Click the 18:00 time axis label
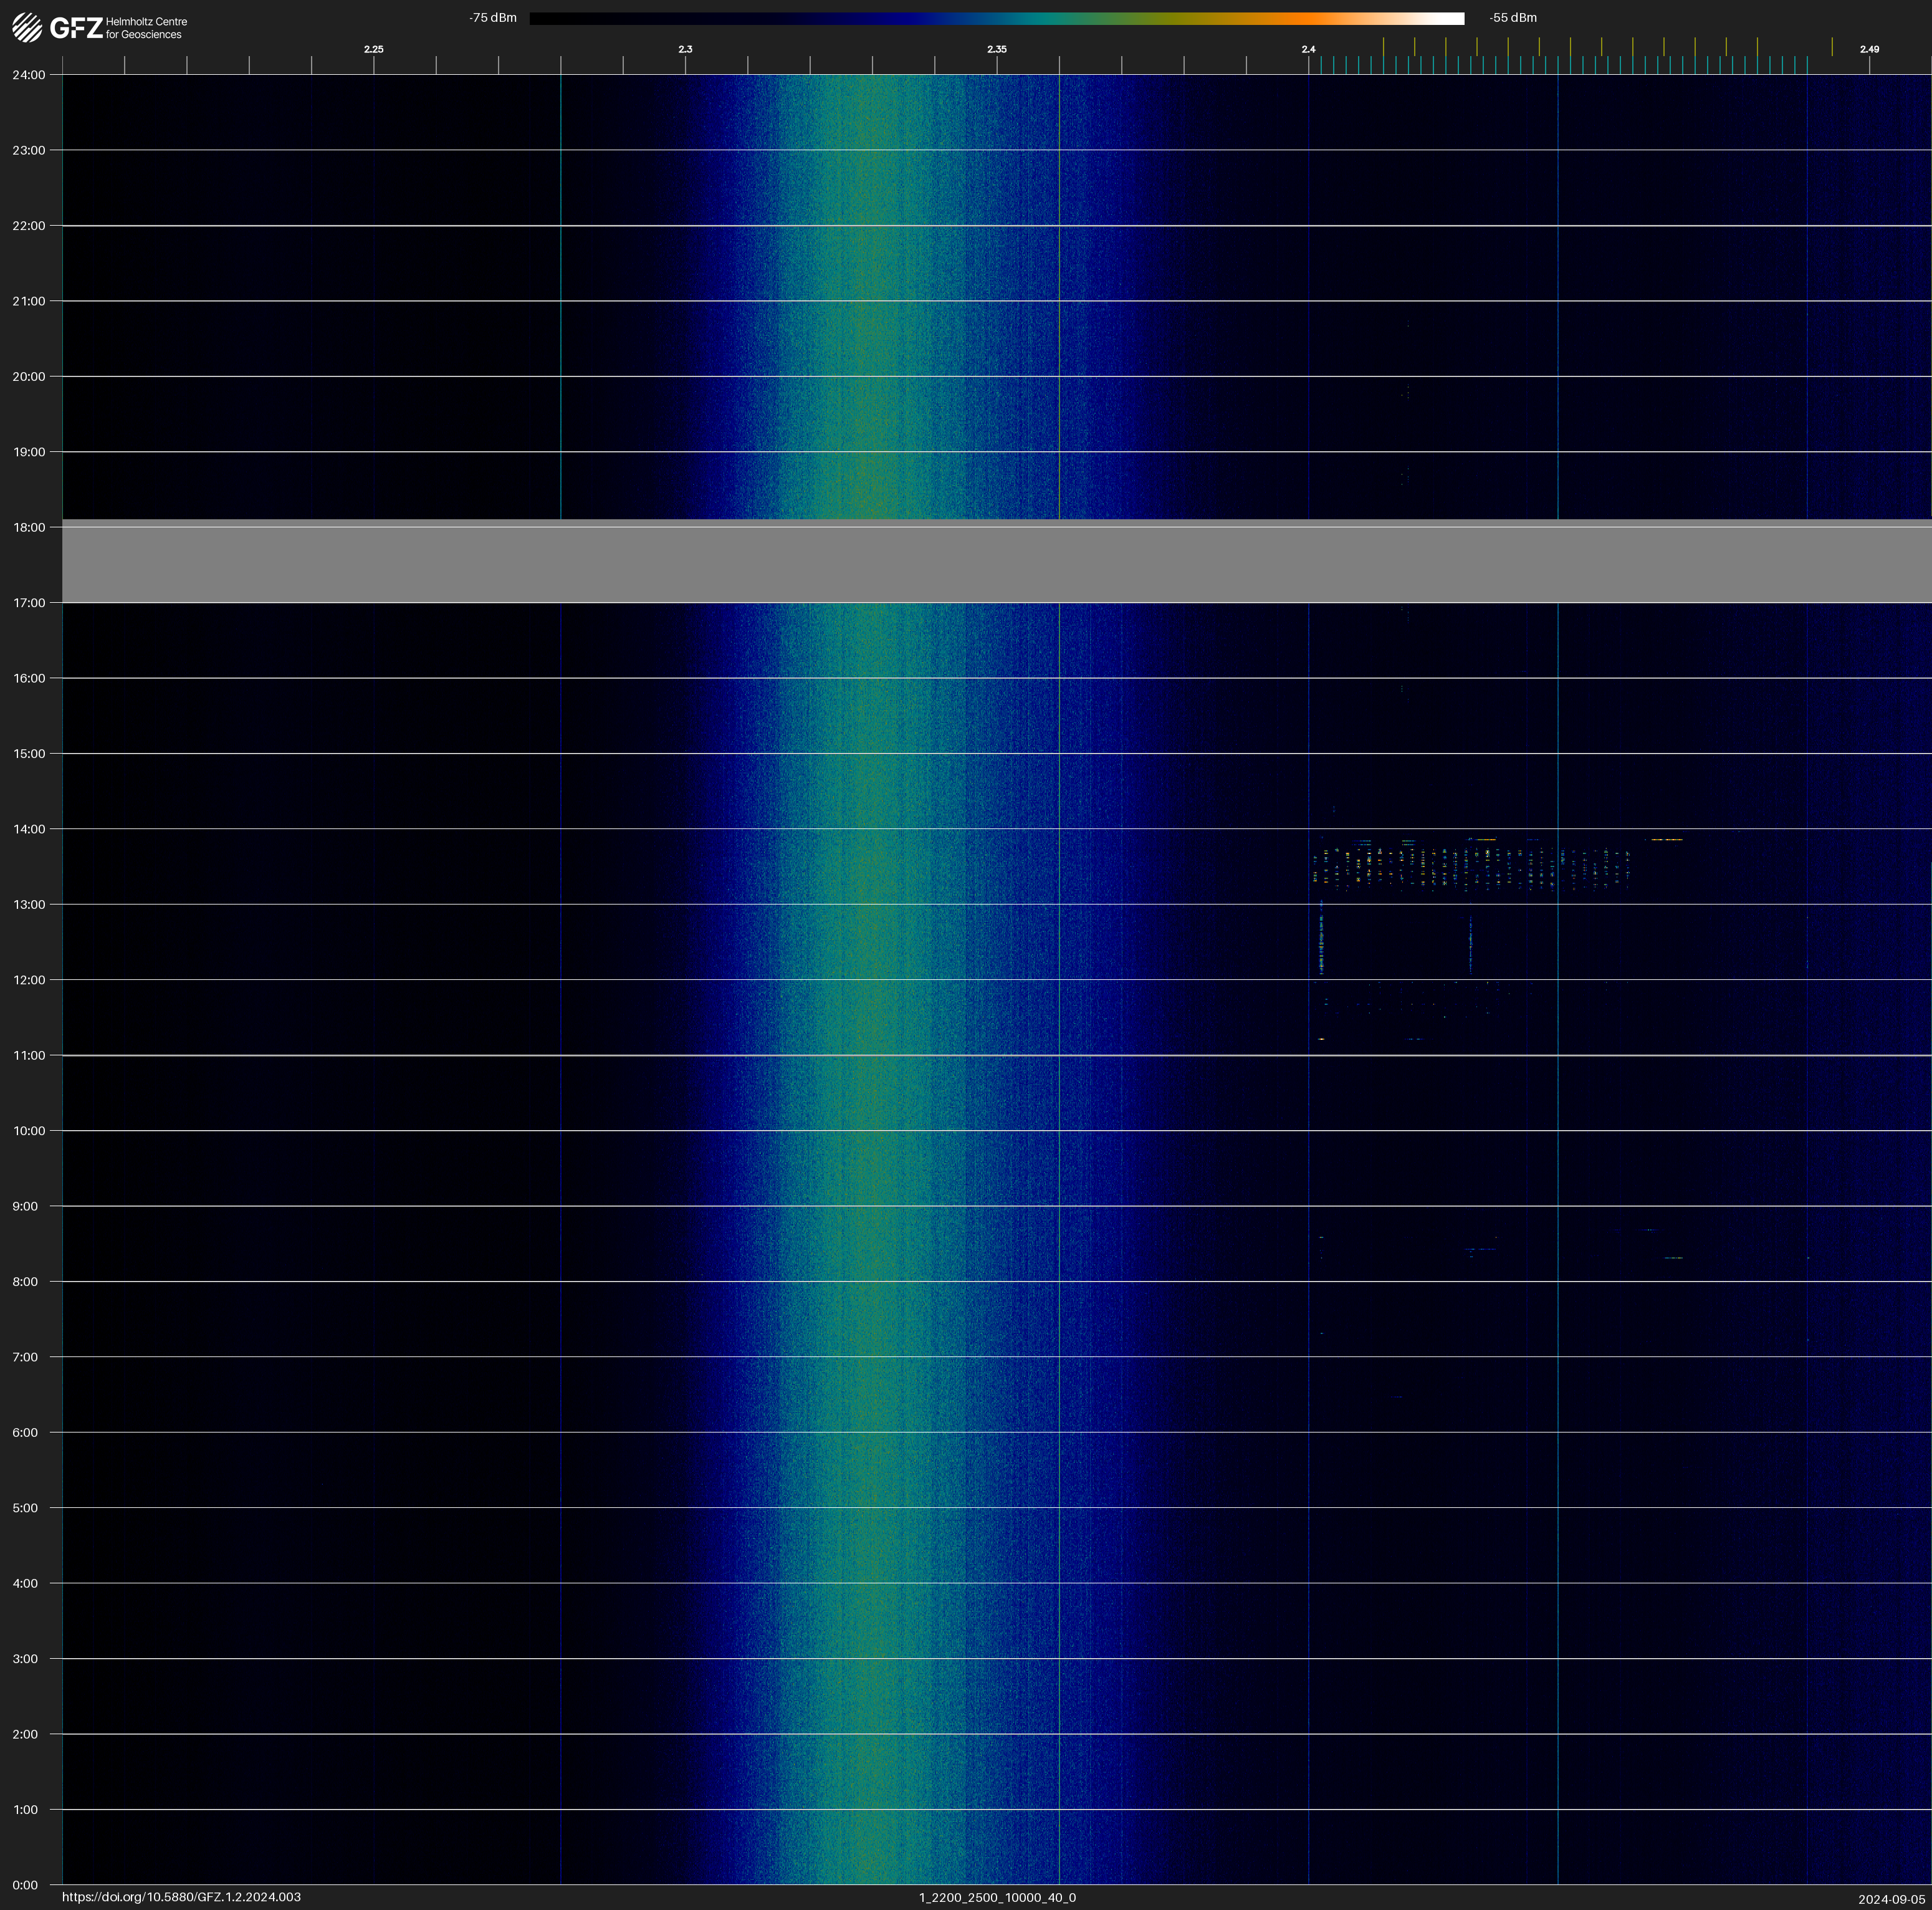Screen dimensions: 1932x1910 tap(29, 528)
